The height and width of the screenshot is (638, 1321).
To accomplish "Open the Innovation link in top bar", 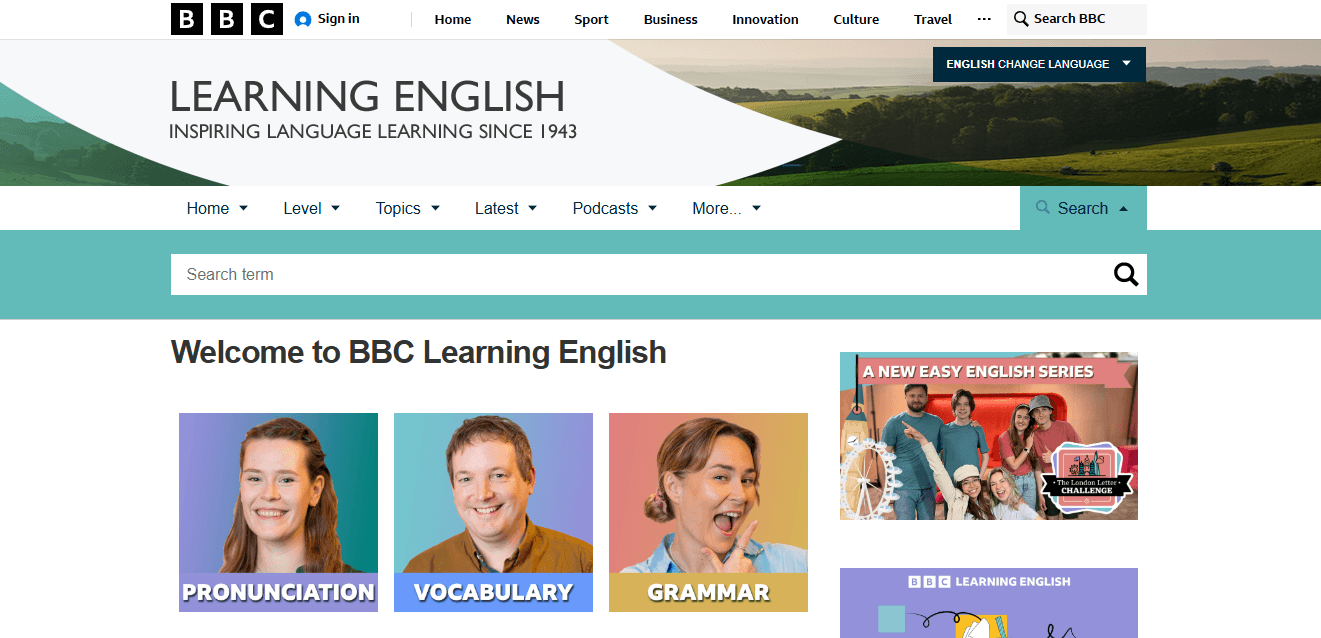I will click(765, 19).
